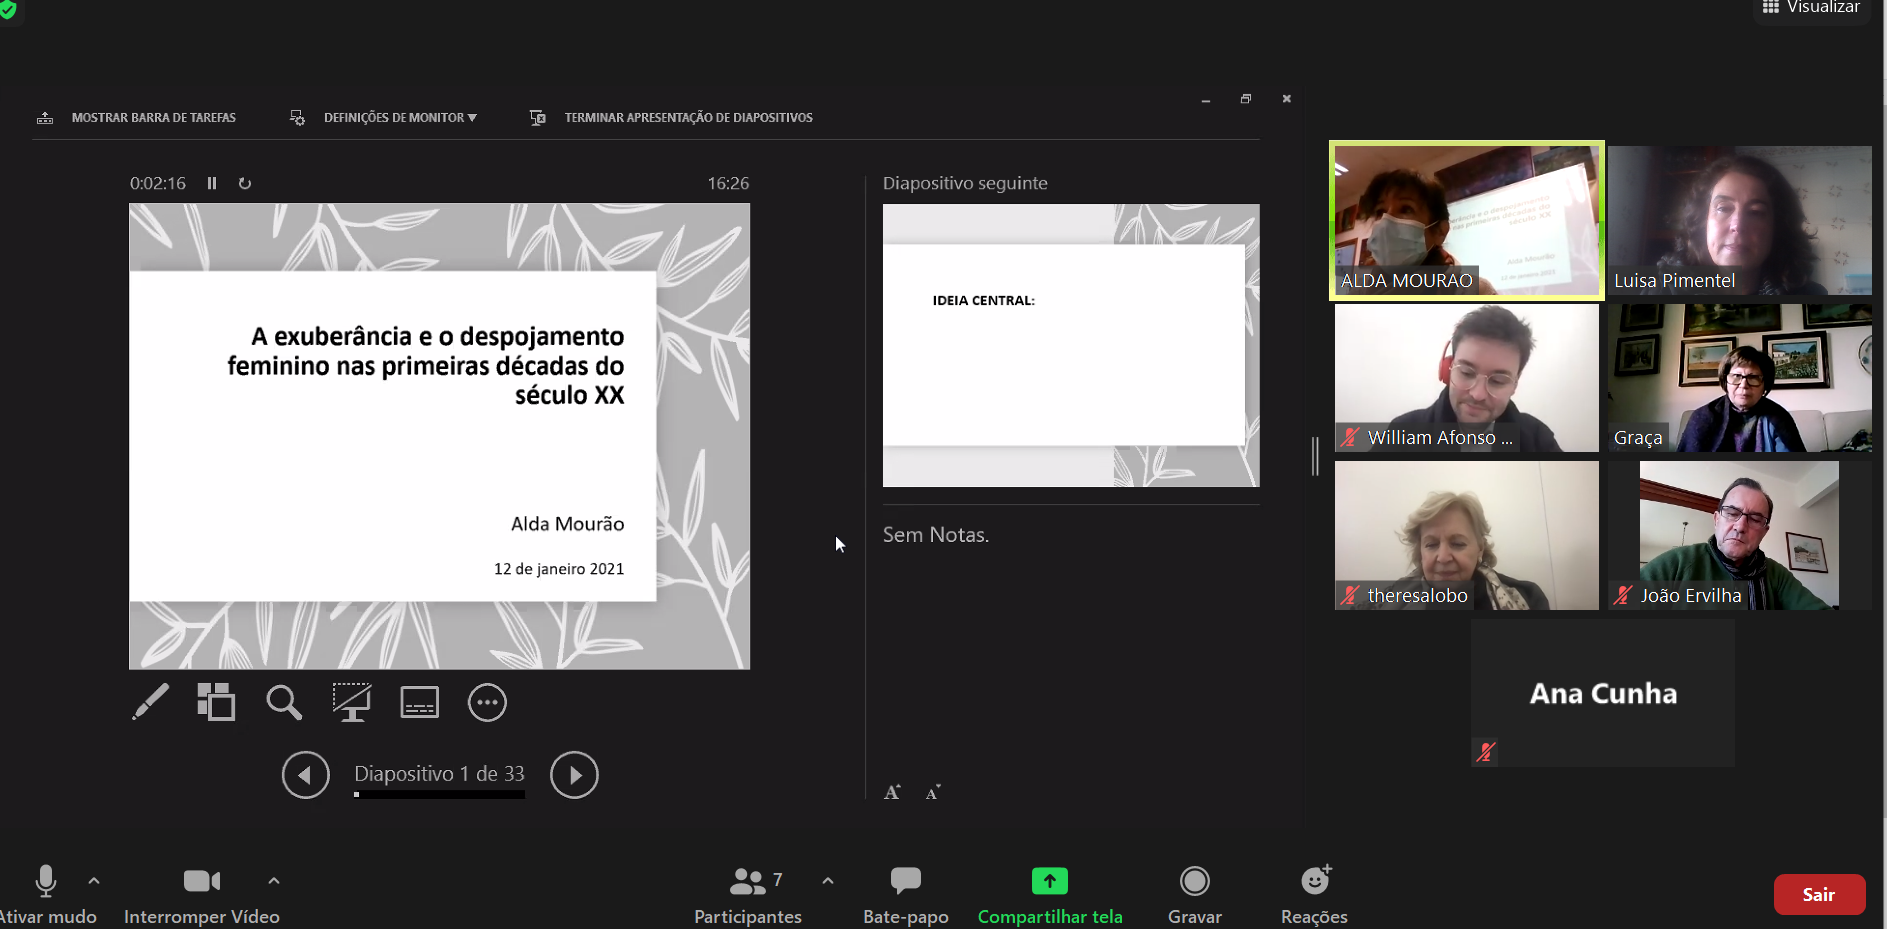Select the next slide preview thumbnail
The image size is (1887, 929).
click(x=1070, y=345)
